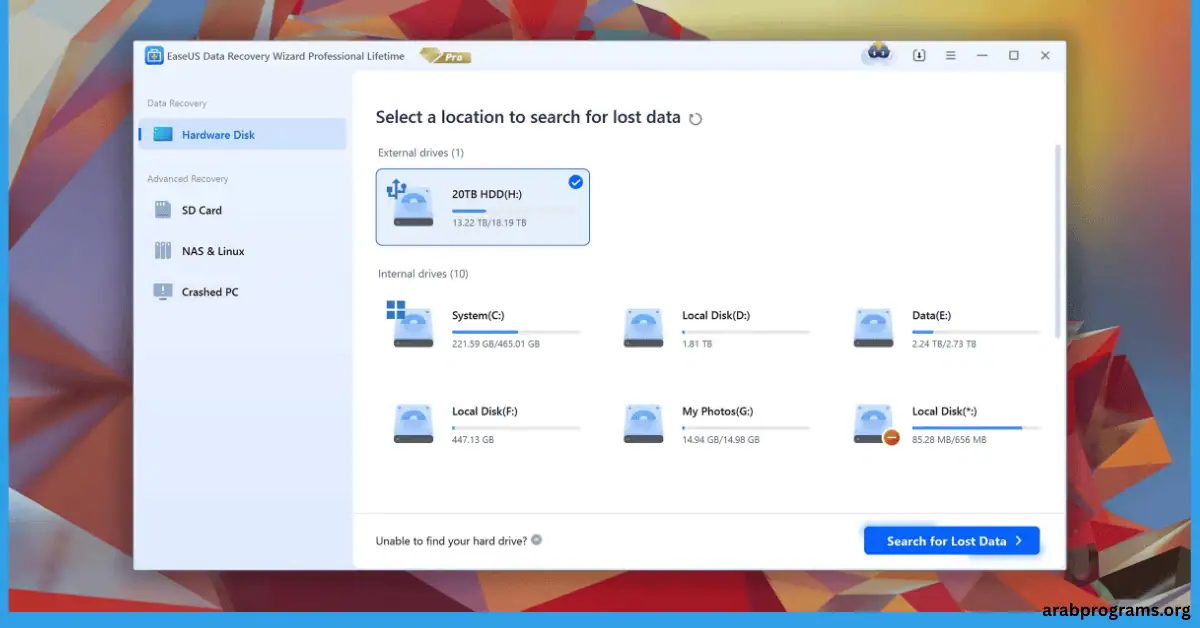Click the 20TB HDD(H:) USB drive icon
The width and height of the screenshot is (1200, 628).
(411, 203)
